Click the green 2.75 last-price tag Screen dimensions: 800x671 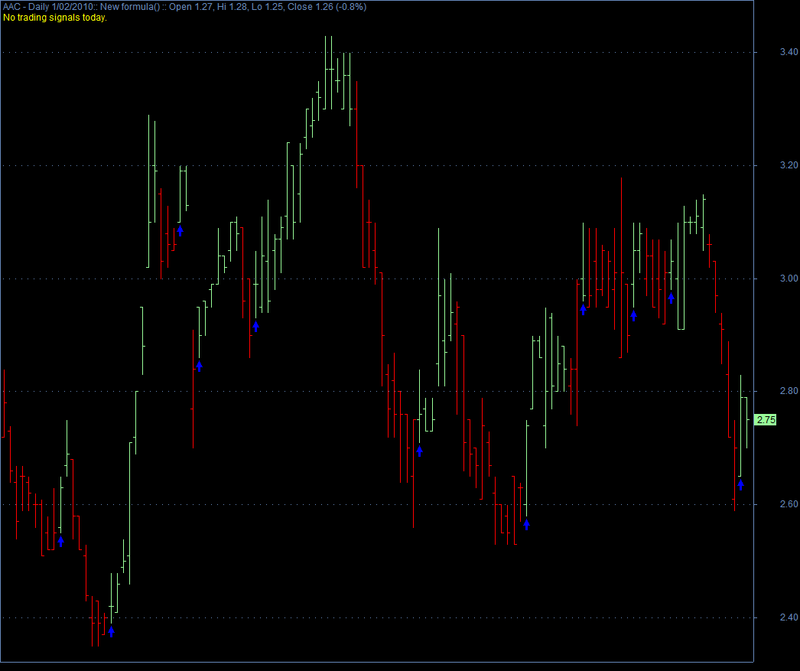click(765, 420)
